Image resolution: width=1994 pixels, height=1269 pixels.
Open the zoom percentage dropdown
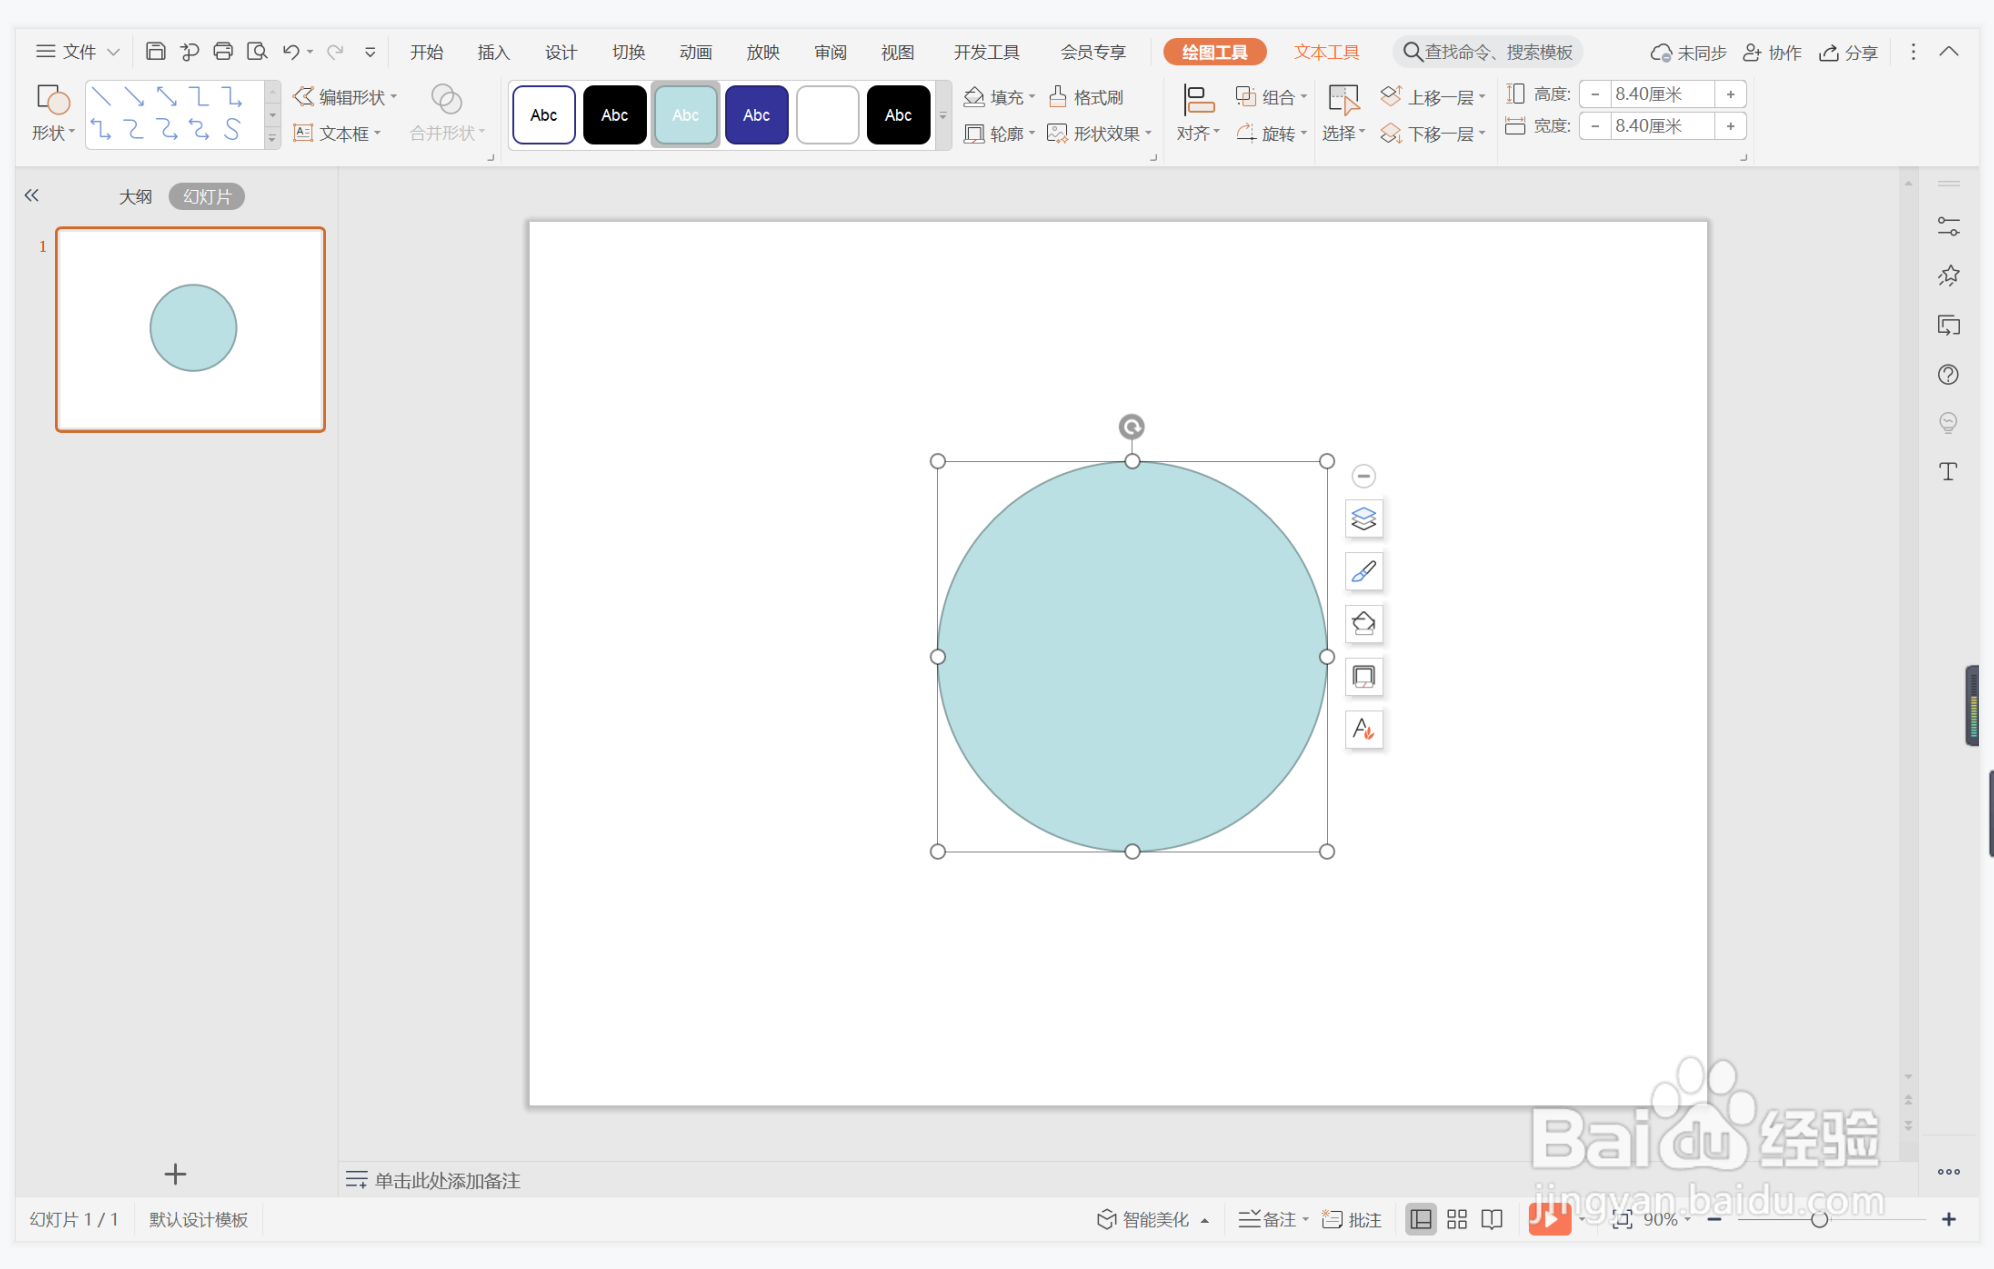tap(1667, 1219)
